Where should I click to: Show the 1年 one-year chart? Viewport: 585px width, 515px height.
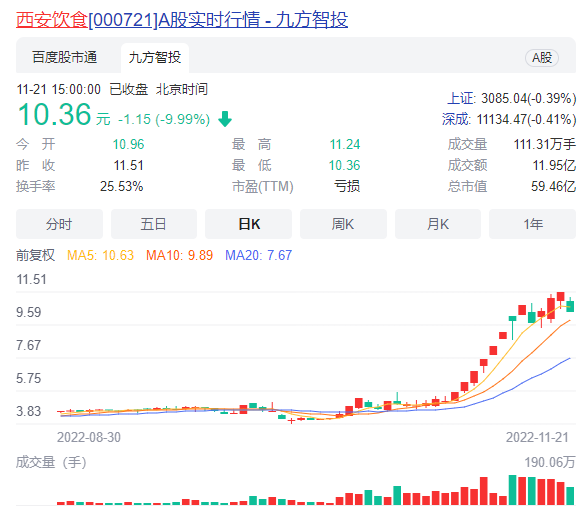532,224
